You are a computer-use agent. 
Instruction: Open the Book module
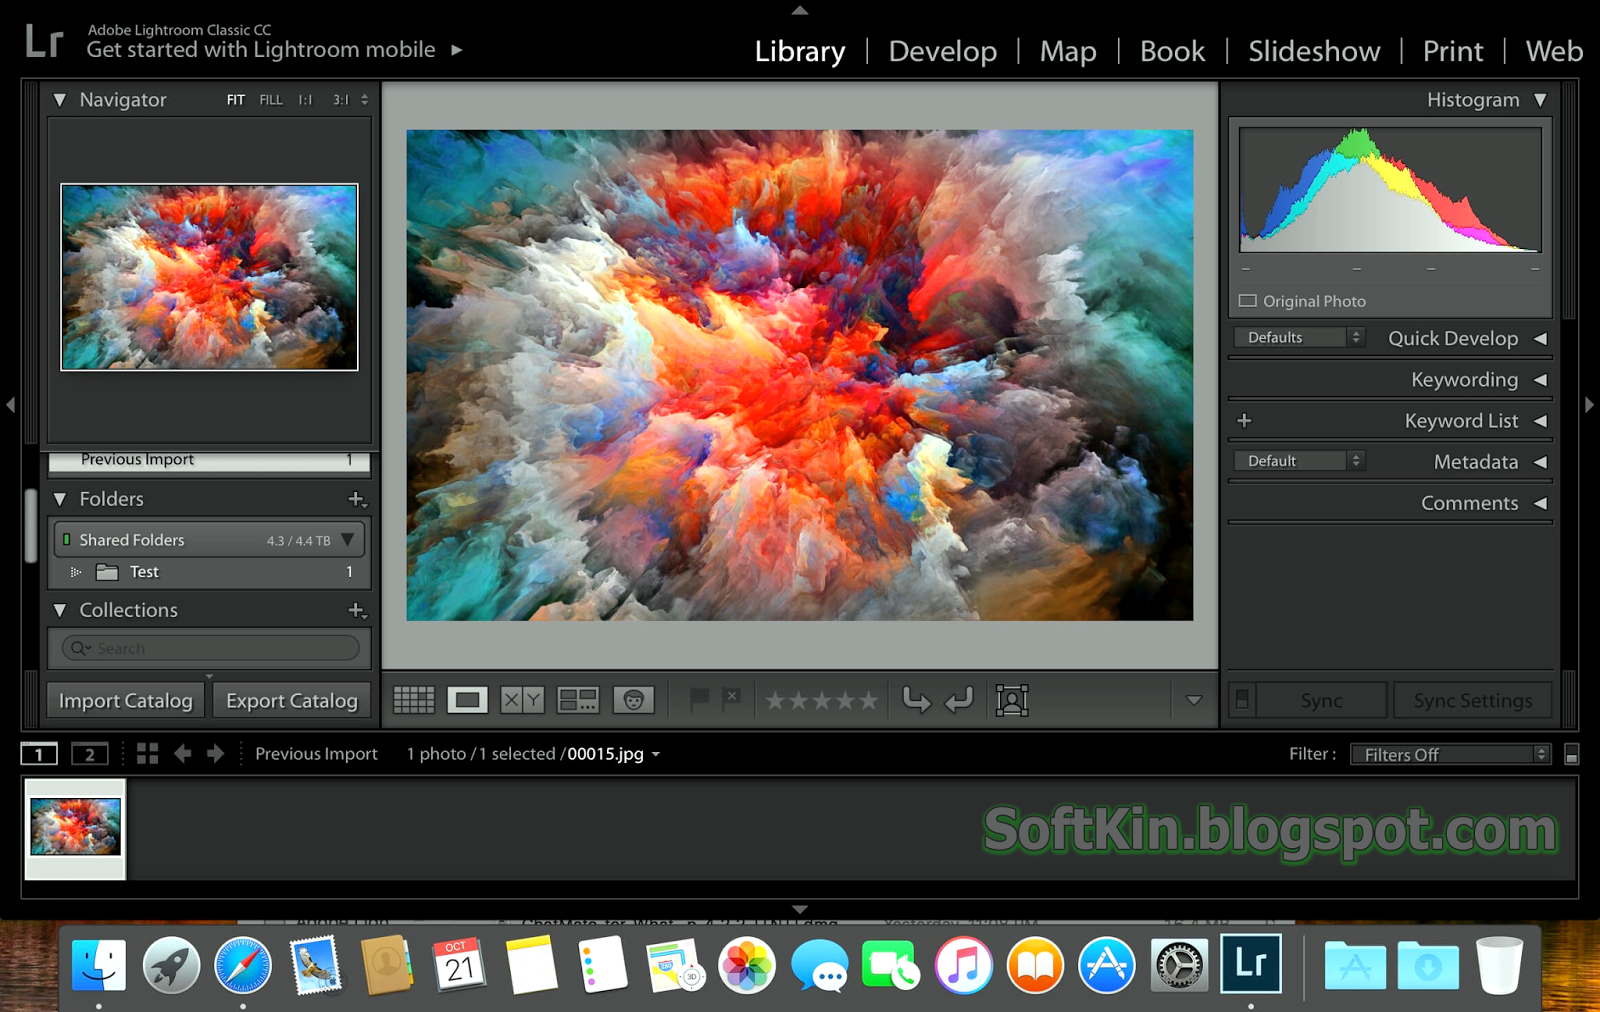pyautogui.click(x=1172, y=51)
